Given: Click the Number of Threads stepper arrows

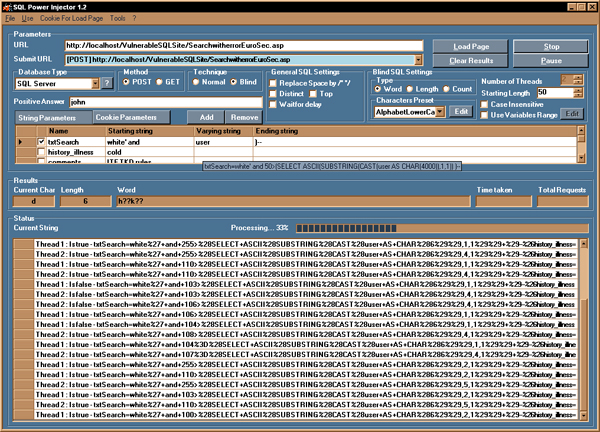Looking at the screenshot, I should [578, 80].
